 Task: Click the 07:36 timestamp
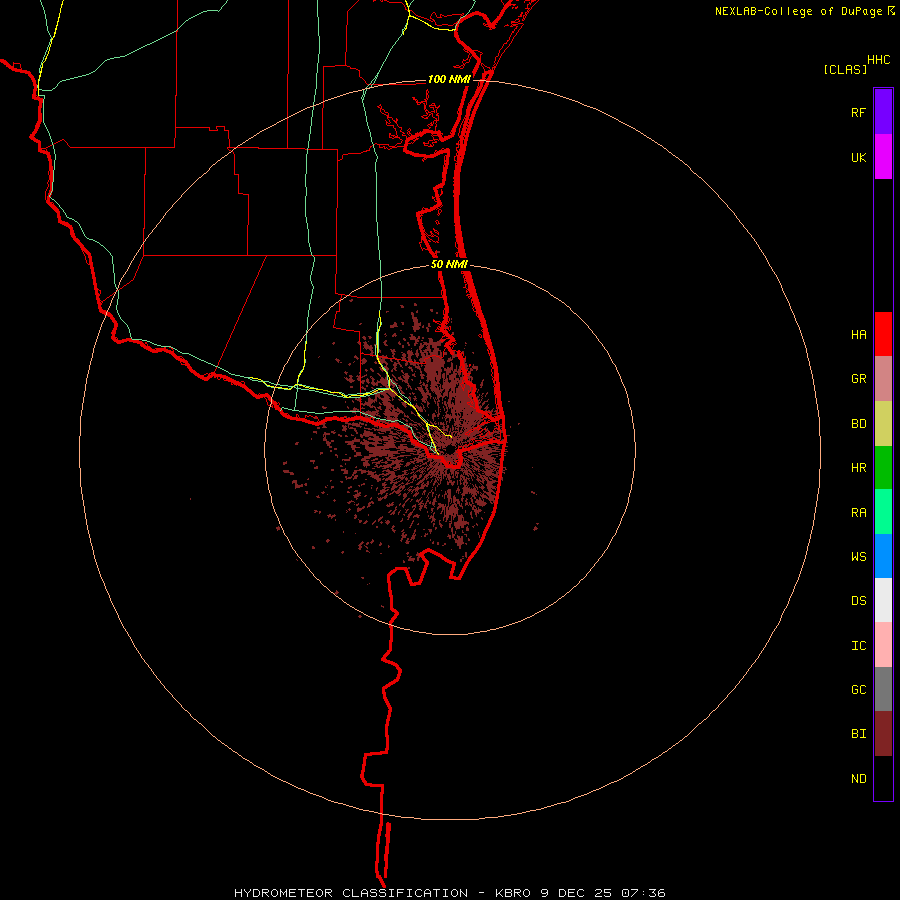644,893
